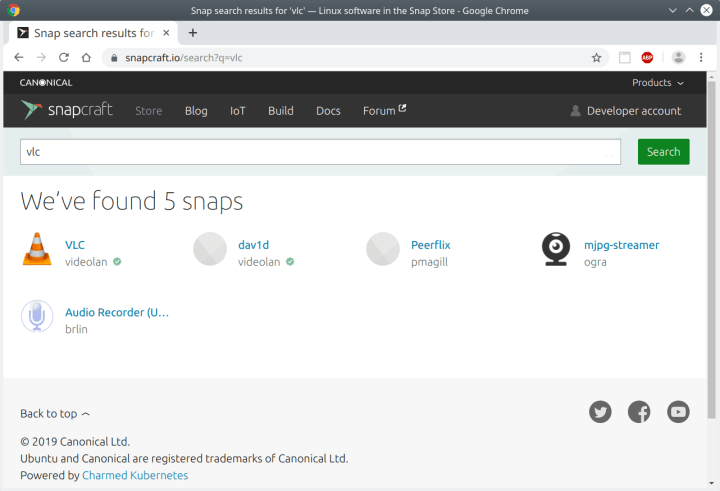Open the Build nav item
The image size is (720, 491).
[281, 111]
